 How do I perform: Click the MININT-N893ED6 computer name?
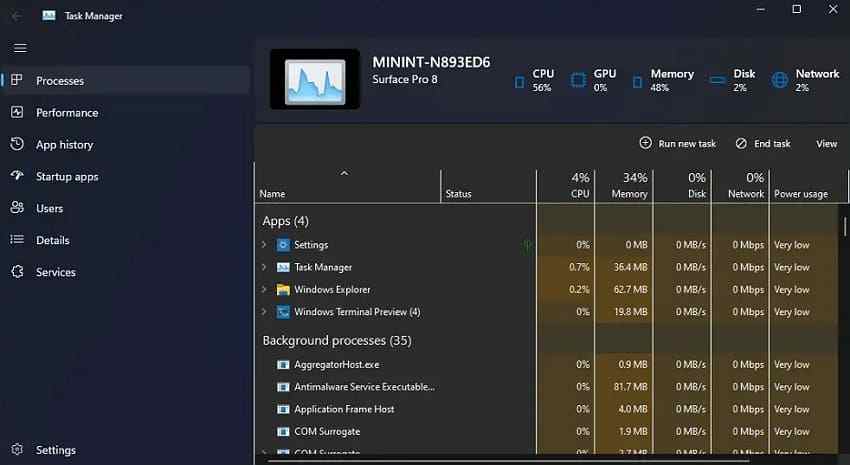pos(431,62)
